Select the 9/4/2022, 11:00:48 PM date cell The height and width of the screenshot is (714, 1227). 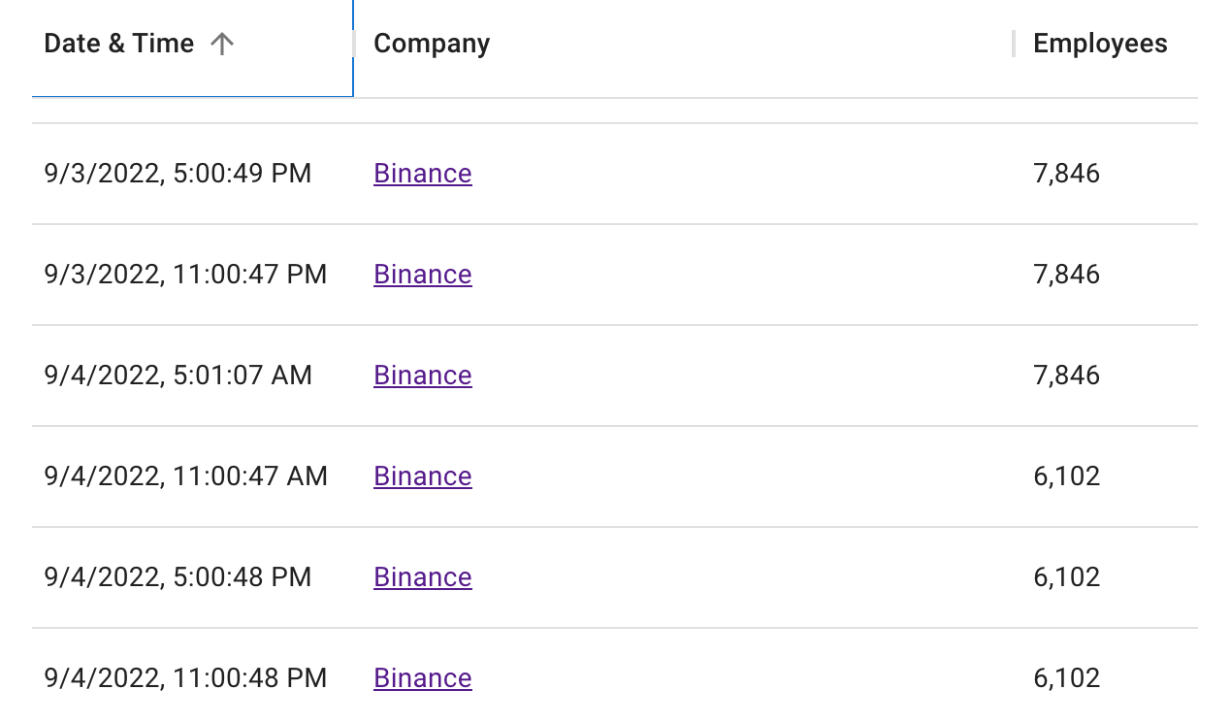click(186, 679)
